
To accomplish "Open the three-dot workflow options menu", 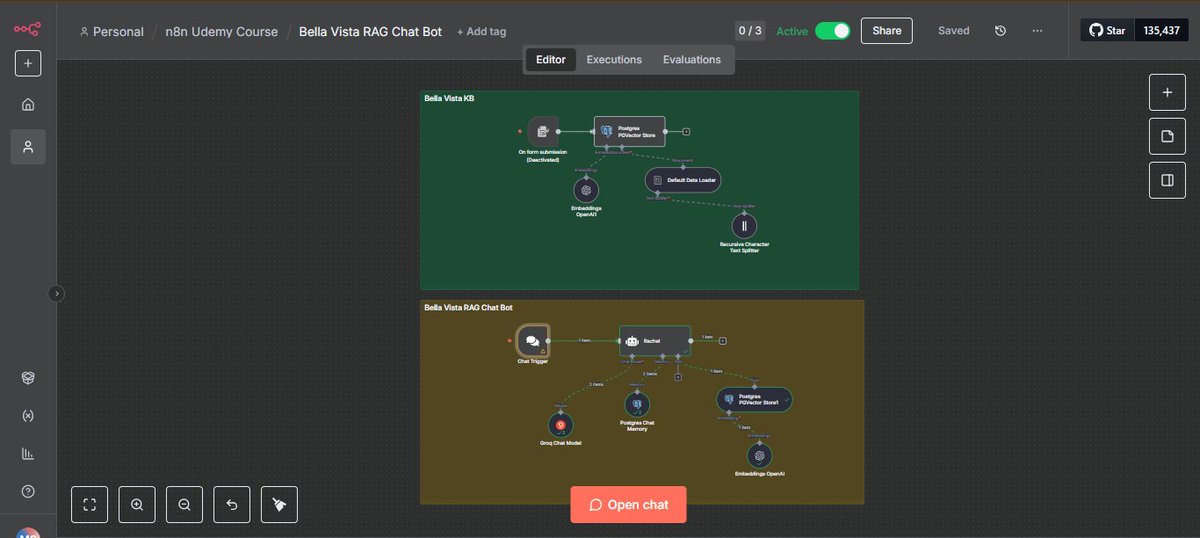I will point(1037,31).
